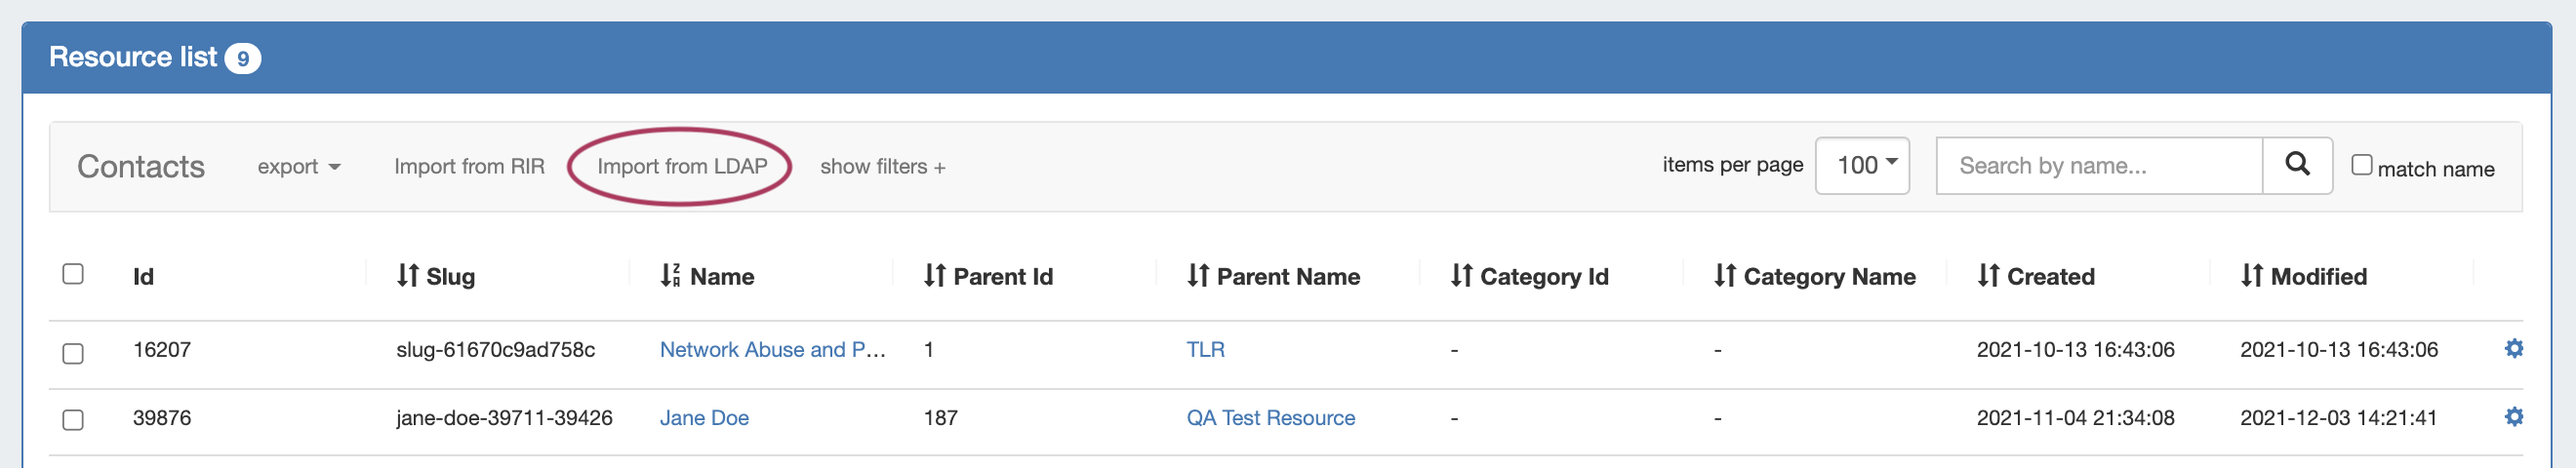
Task: Open the items per page dropdown
Action: click(1861, 165)
